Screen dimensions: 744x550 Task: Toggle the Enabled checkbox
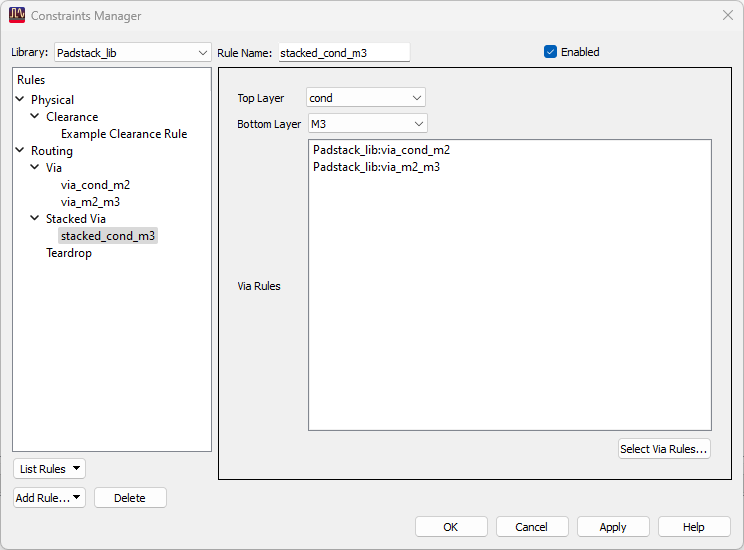click(x=550, y=52)
